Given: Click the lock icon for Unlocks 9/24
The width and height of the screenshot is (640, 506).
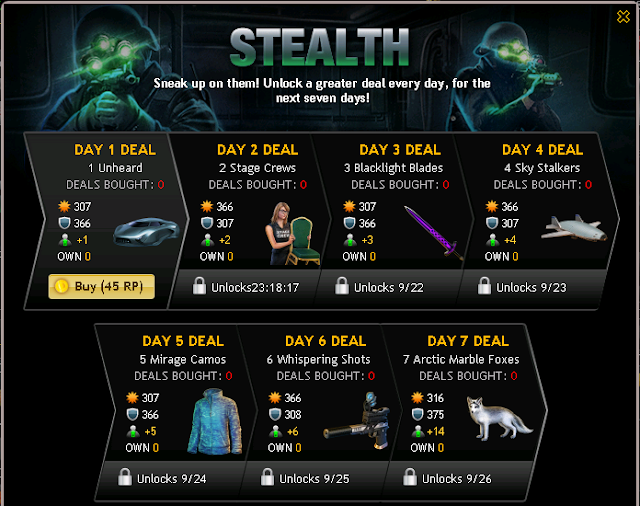Looking at the screenshot, I should (124, 477).
